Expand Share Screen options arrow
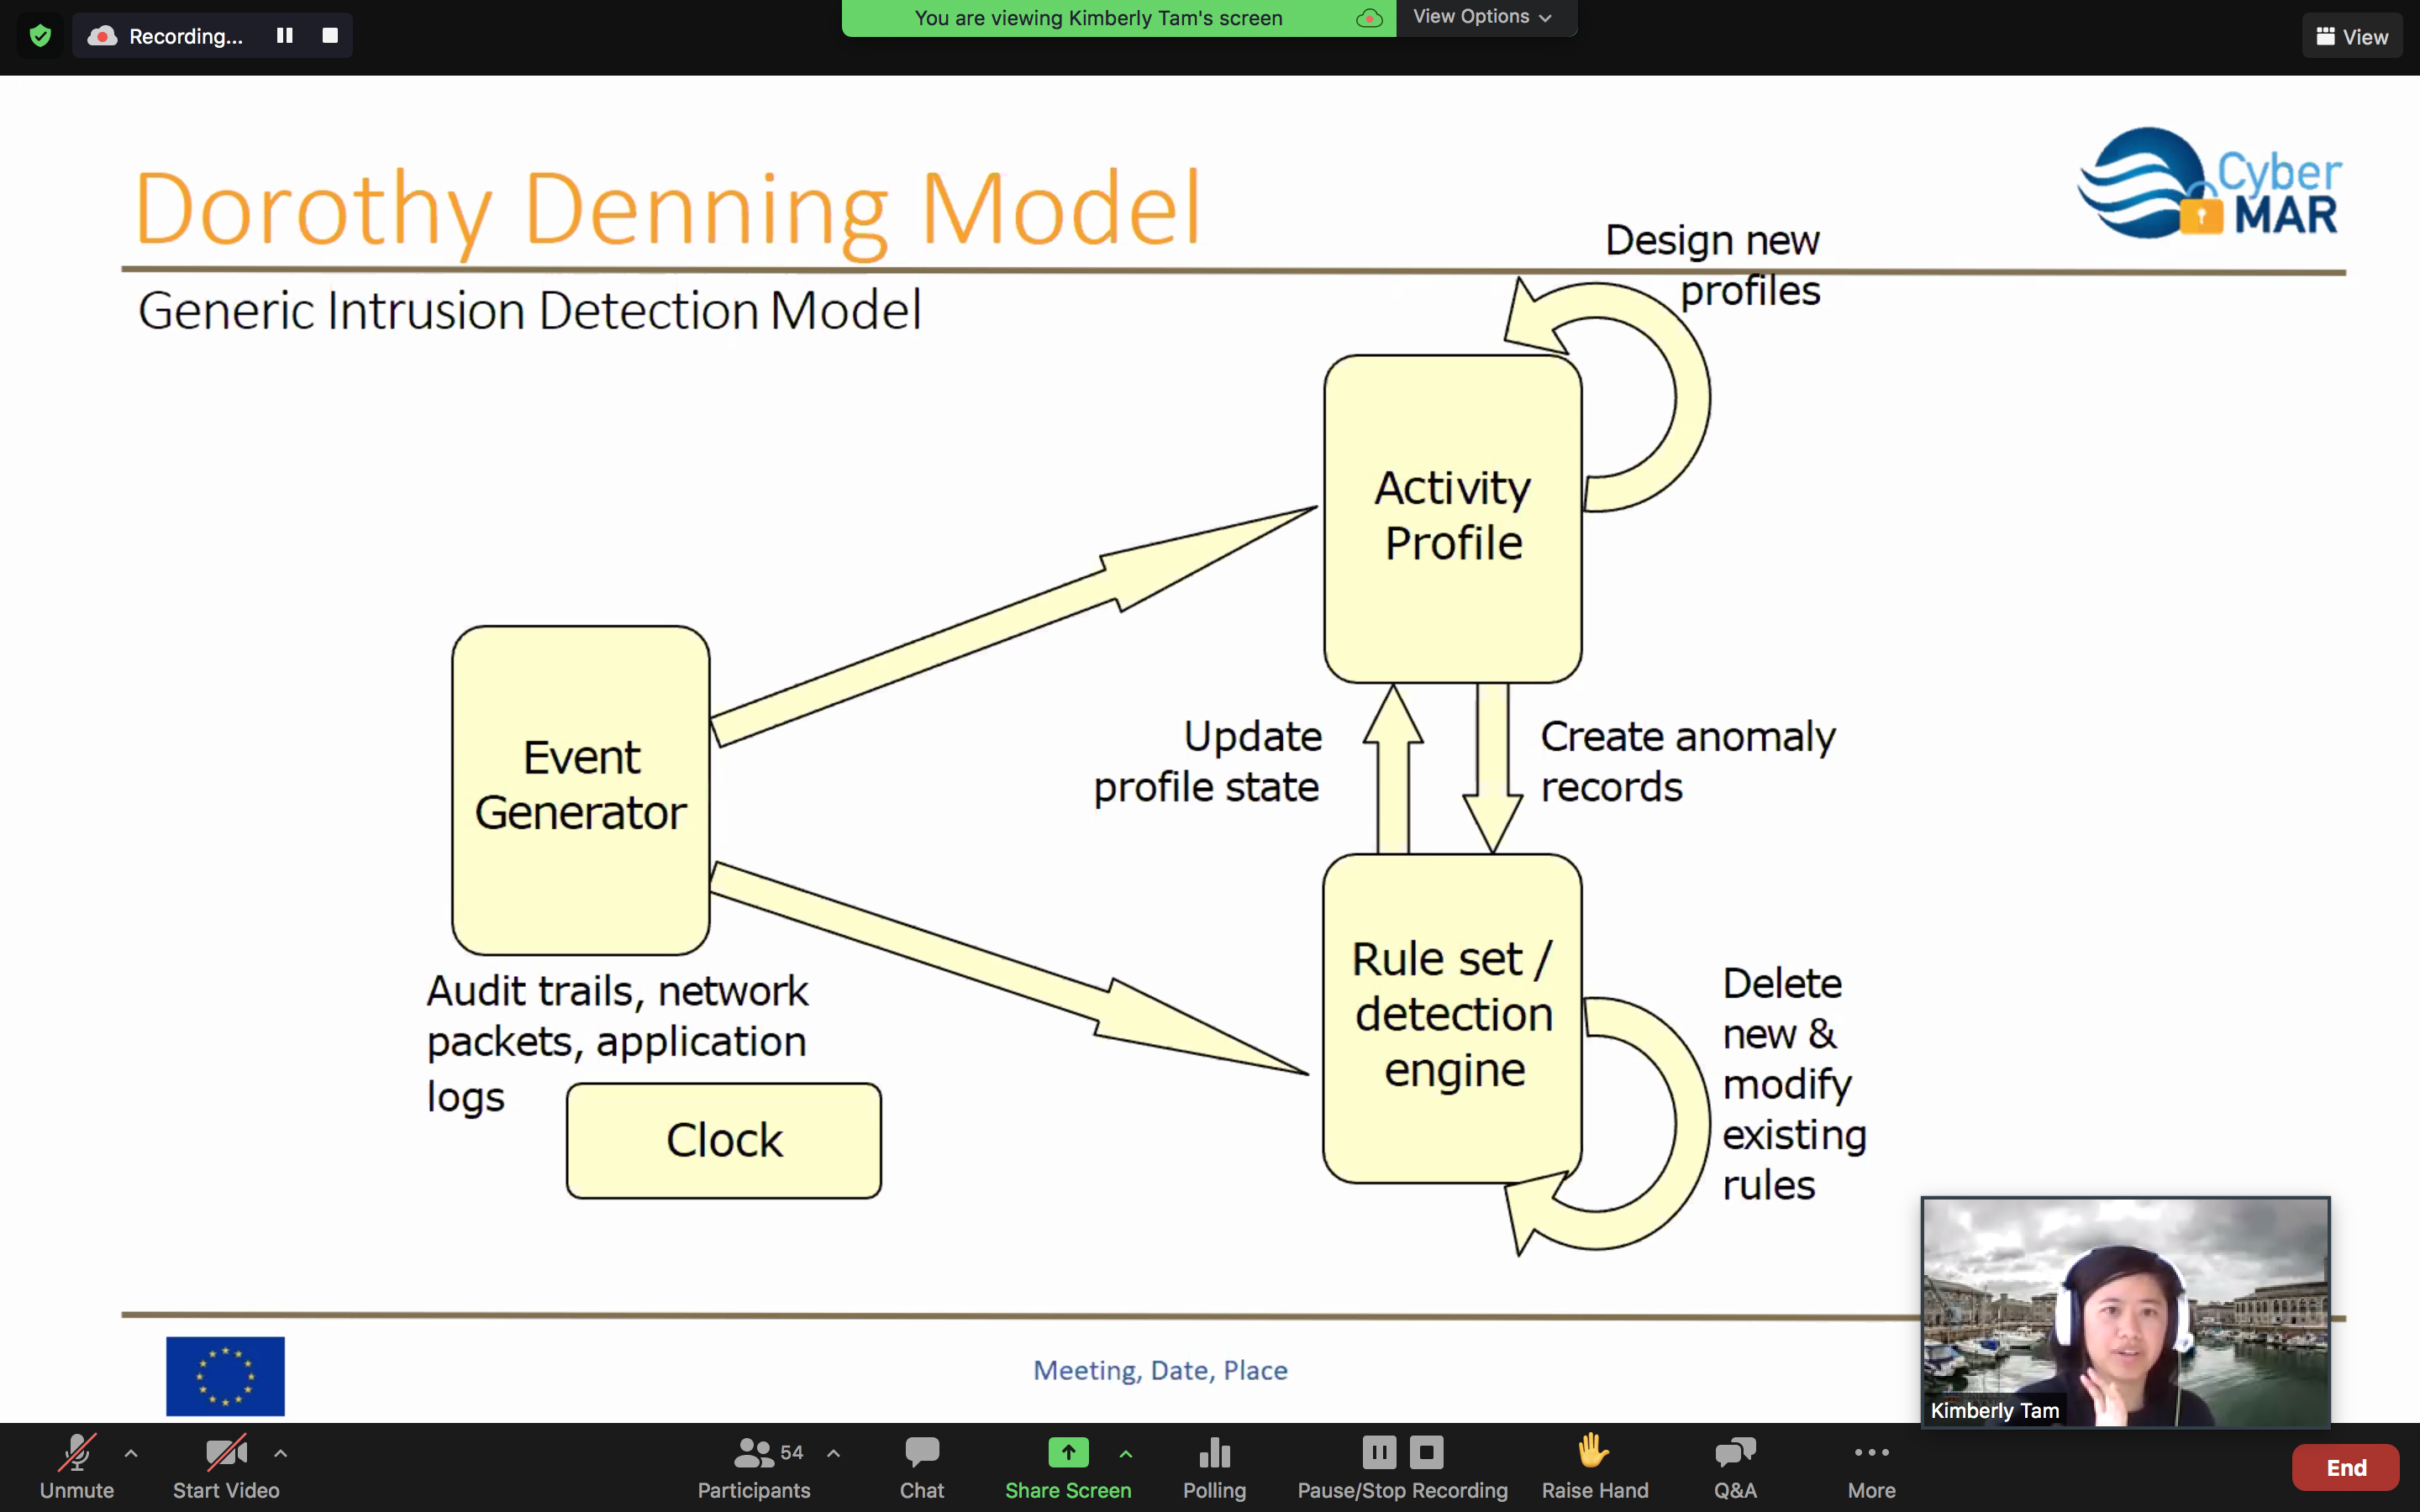 click(1126, 1453)
